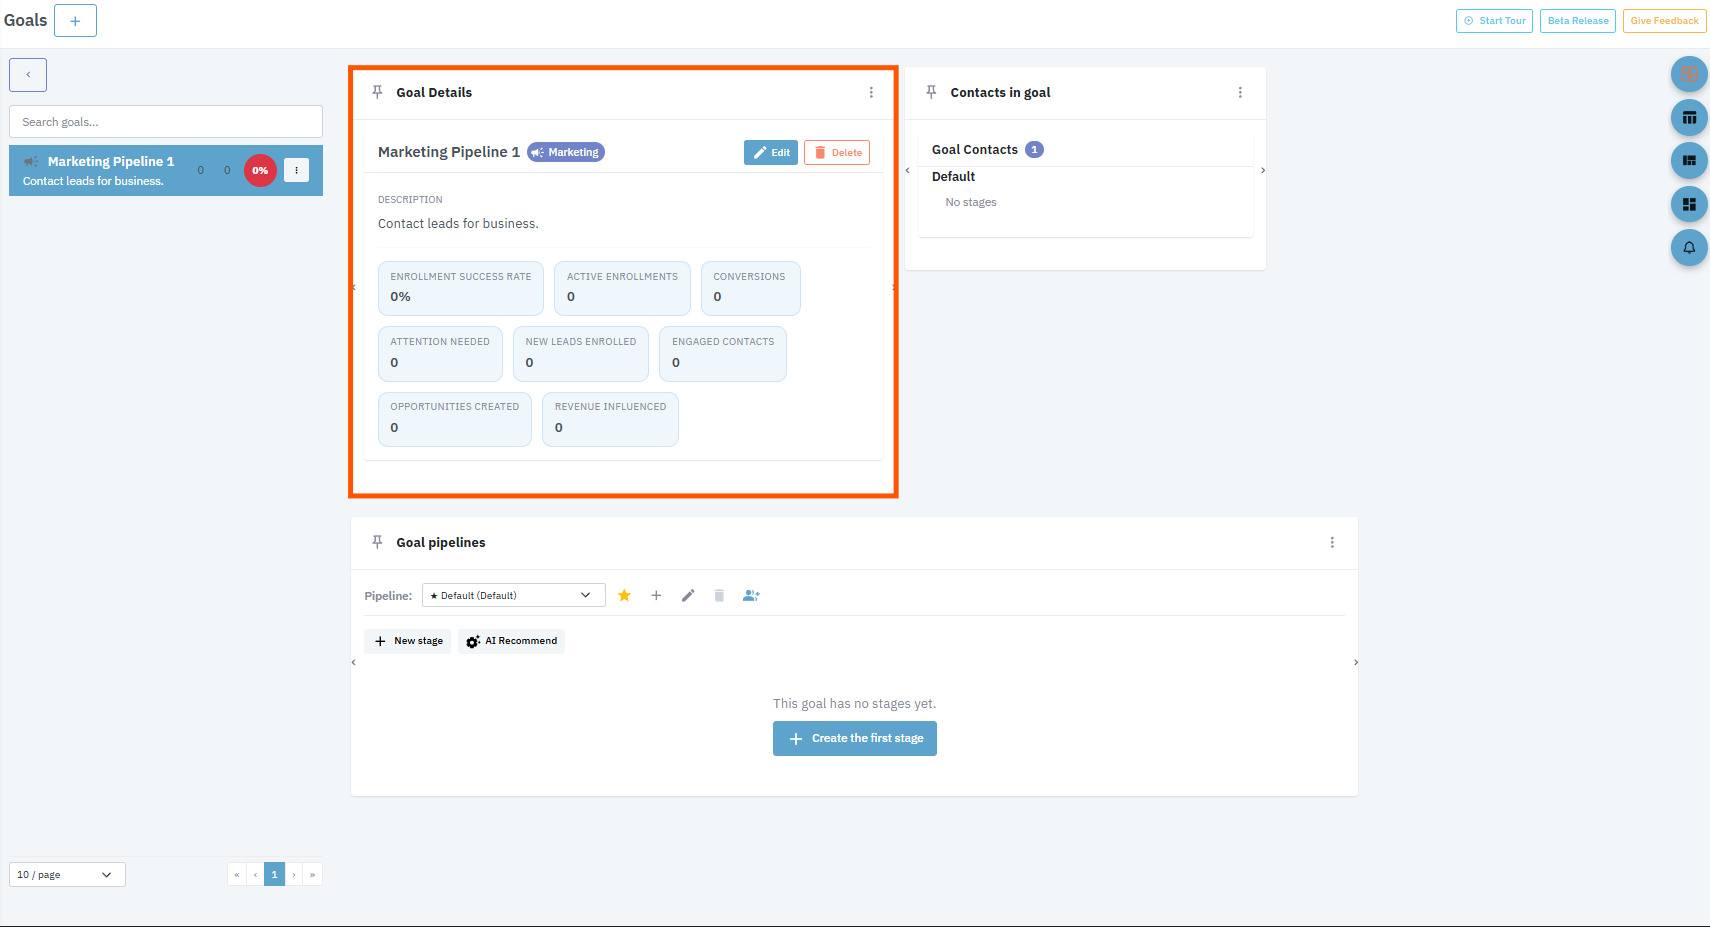Click the Search goals input field

click(166, 122)
